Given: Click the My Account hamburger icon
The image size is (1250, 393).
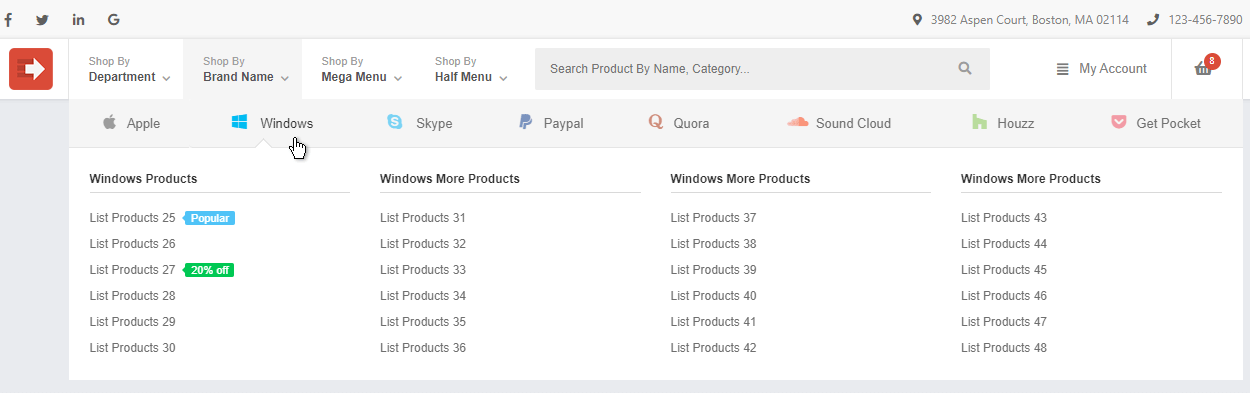Looking at the screenshot, I should point(1063,69).
